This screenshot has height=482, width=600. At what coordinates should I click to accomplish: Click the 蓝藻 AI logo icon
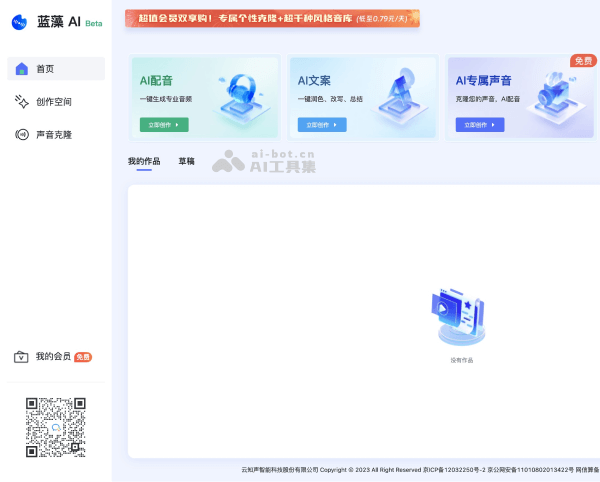(x=19, y=22)
